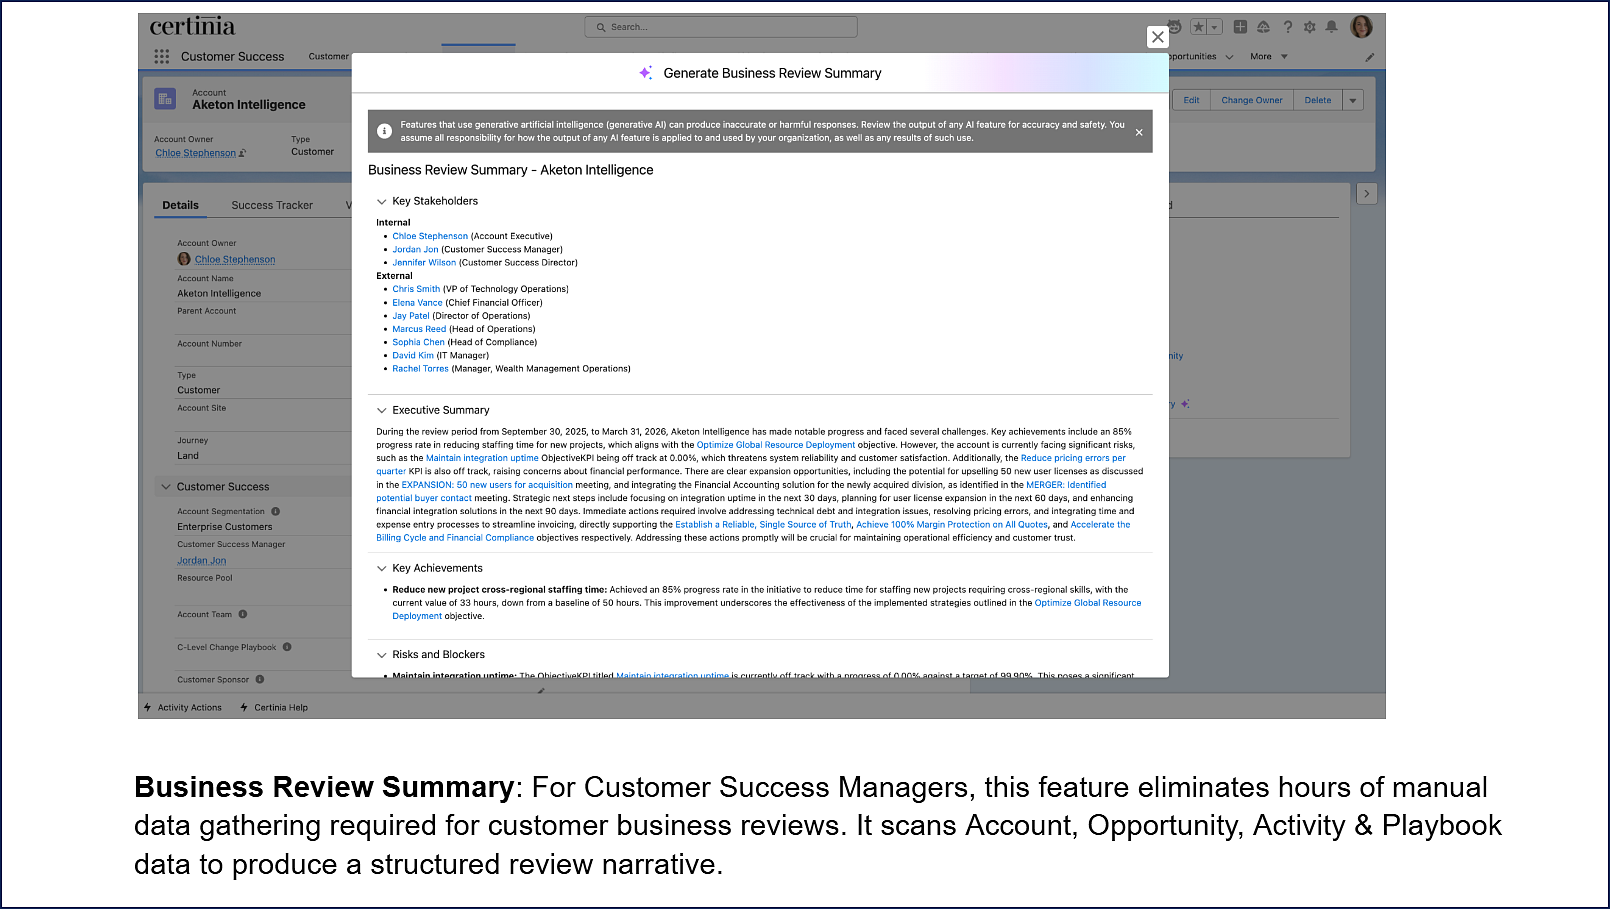The height and width of the screenshot is (909, 1610).
Task: Open the favorites list dropdown arrow
Action: point(1215,27)
